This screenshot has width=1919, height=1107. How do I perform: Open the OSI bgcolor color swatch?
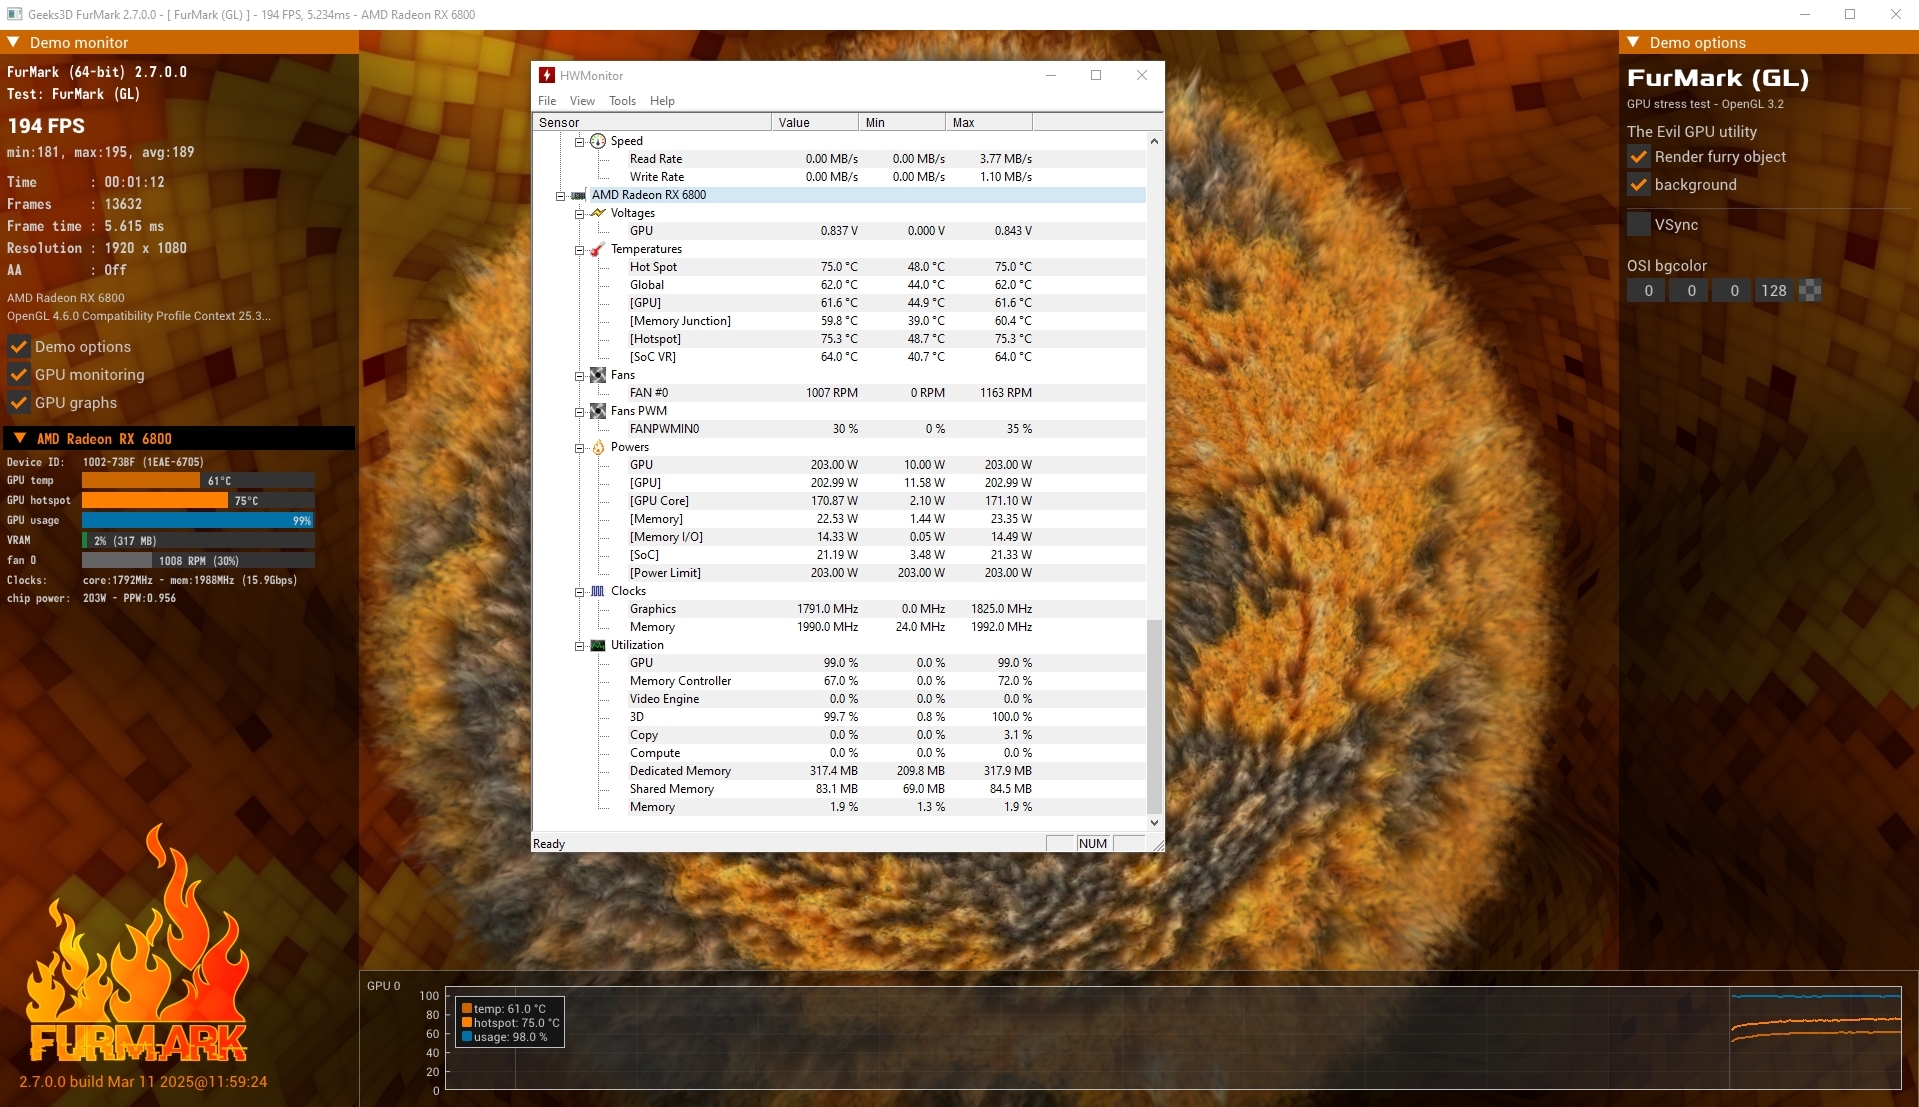tap(1809, 291)
